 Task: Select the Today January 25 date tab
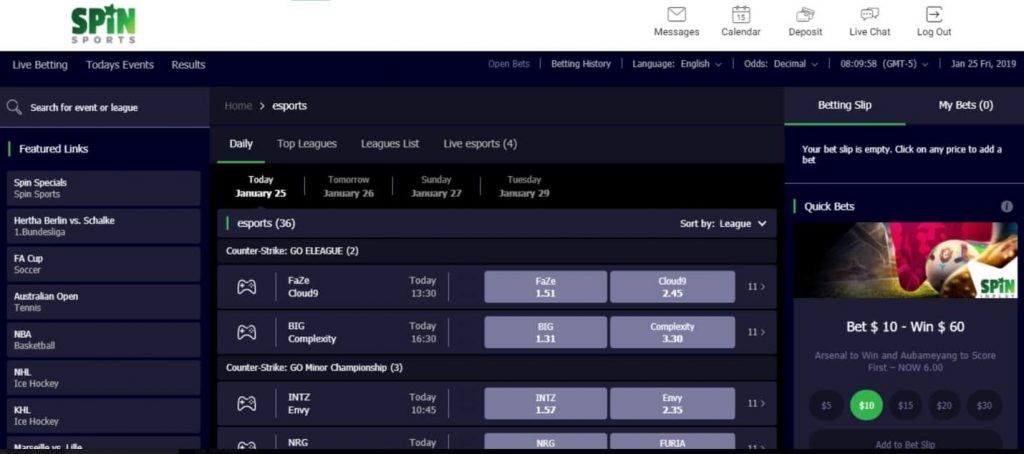[x=261, y=186]
